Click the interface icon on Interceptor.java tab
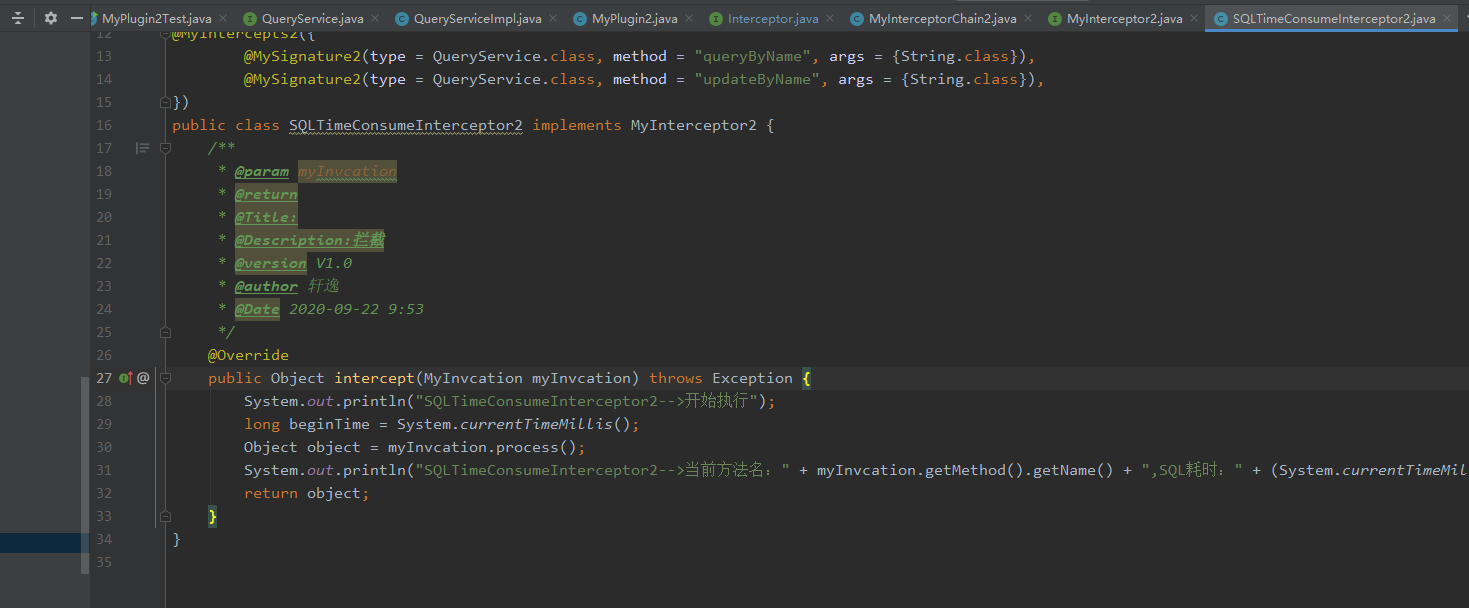 point(716,19)
